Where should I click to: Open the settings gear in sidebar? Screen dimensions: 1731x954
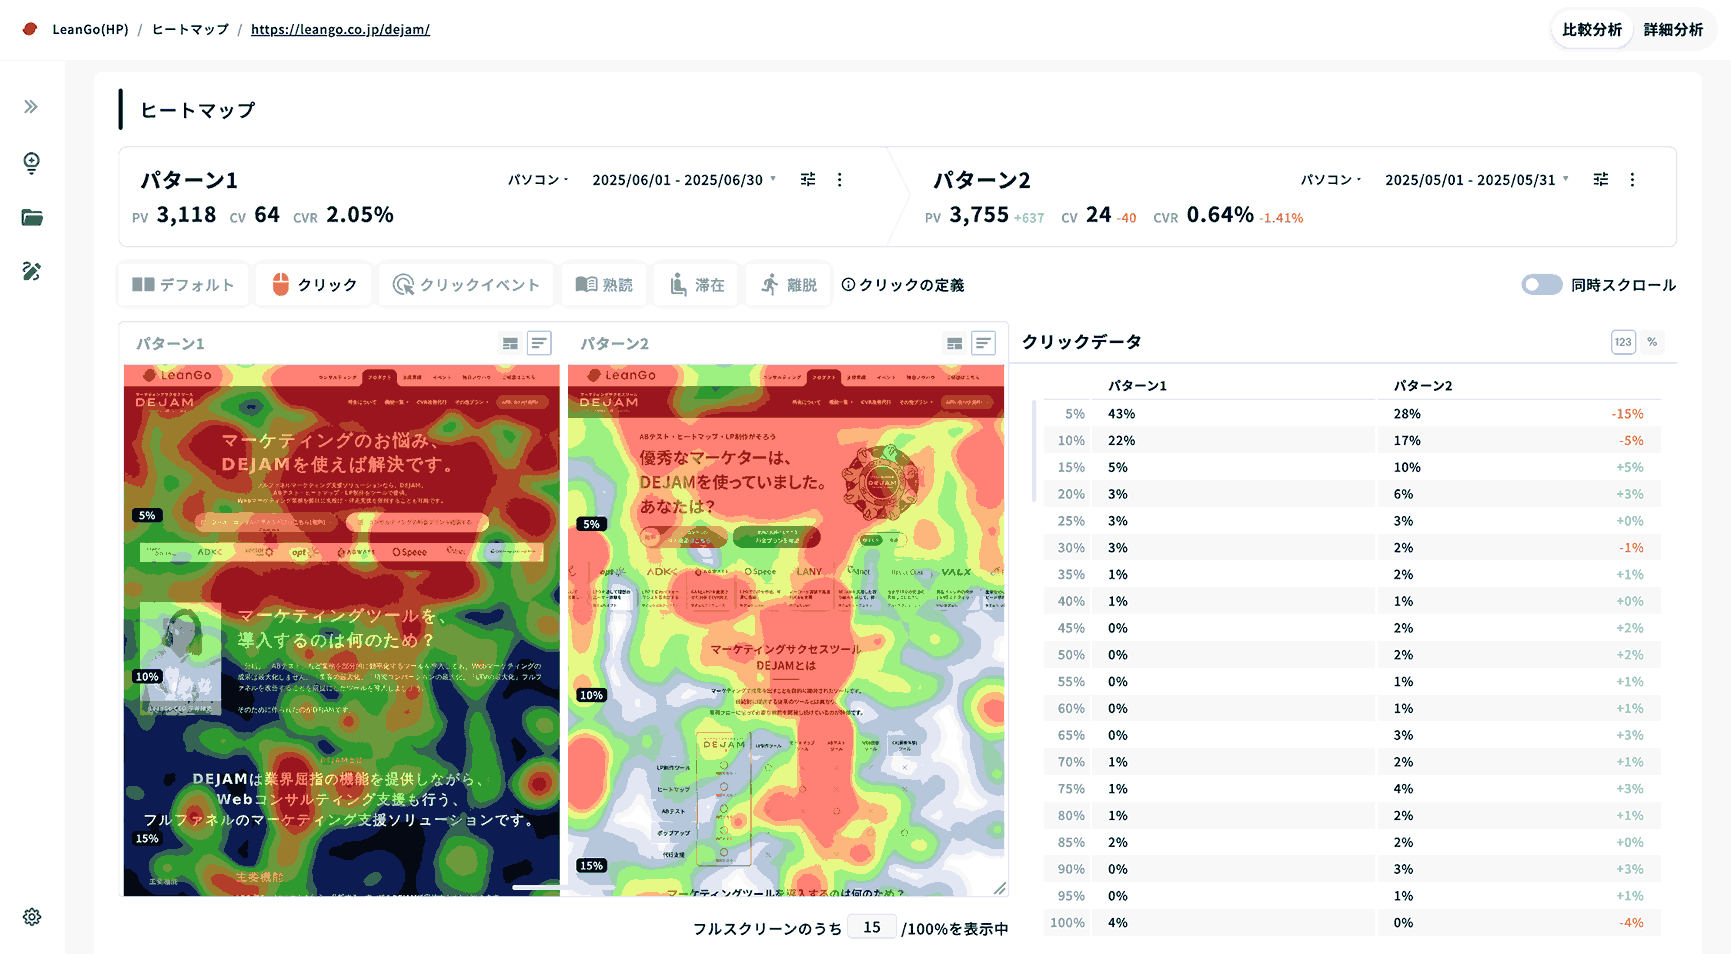[32, 917]
